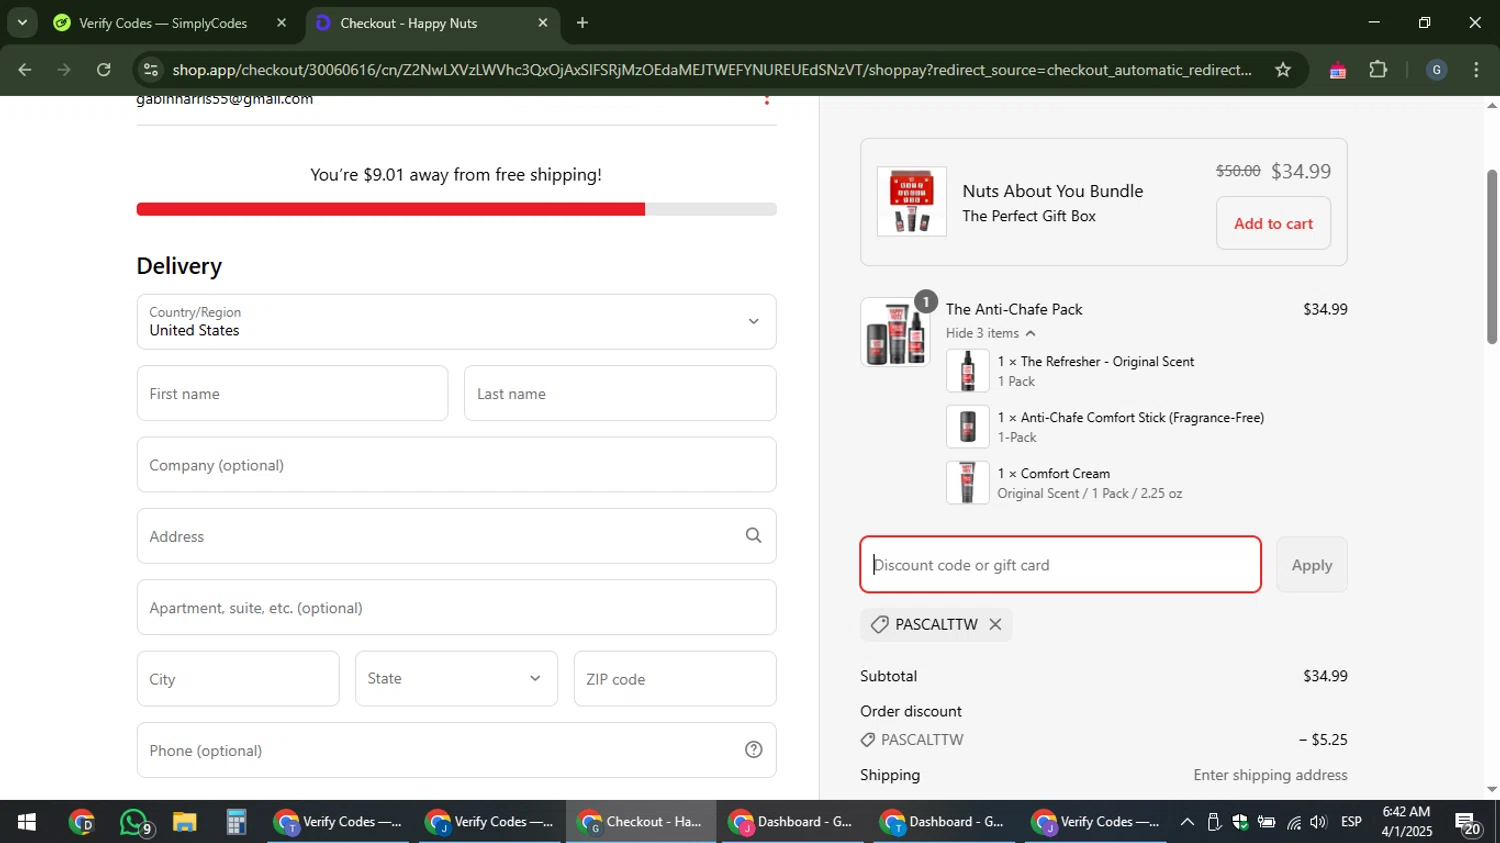Click the Company (optional) field
Screen dimensions: 1500x843
(456, 465)
